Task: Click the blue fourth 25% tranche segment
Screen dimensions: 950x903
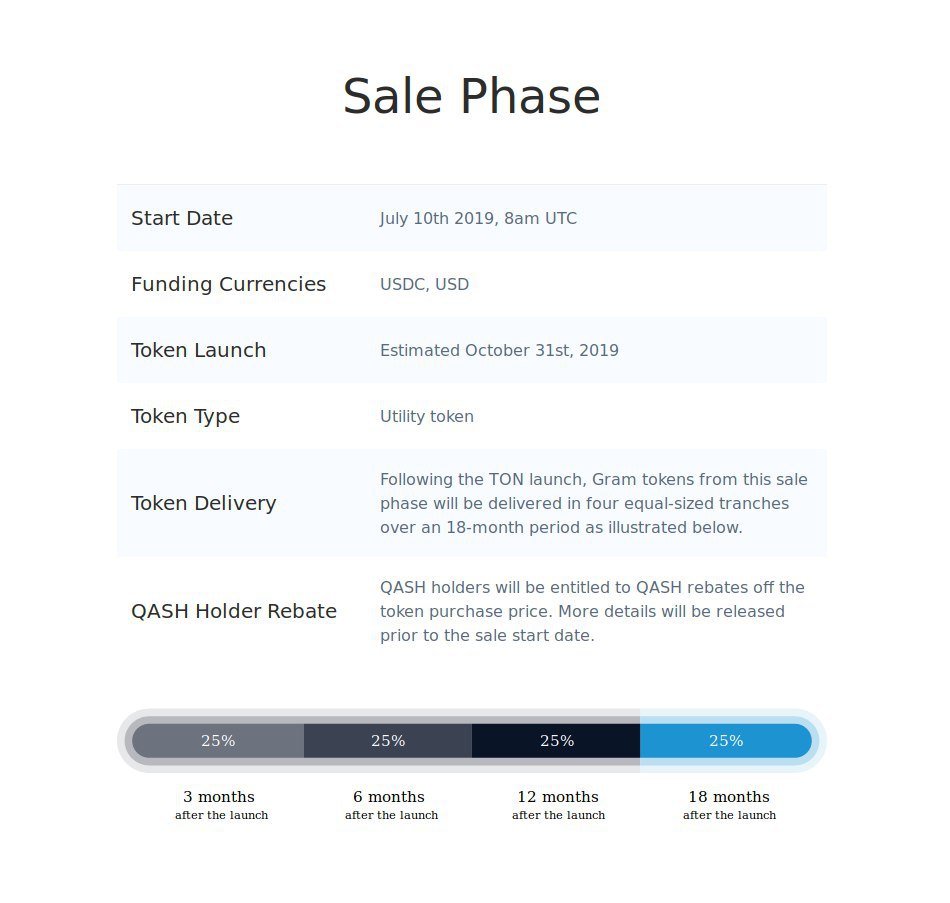Action: pos(726,741)
